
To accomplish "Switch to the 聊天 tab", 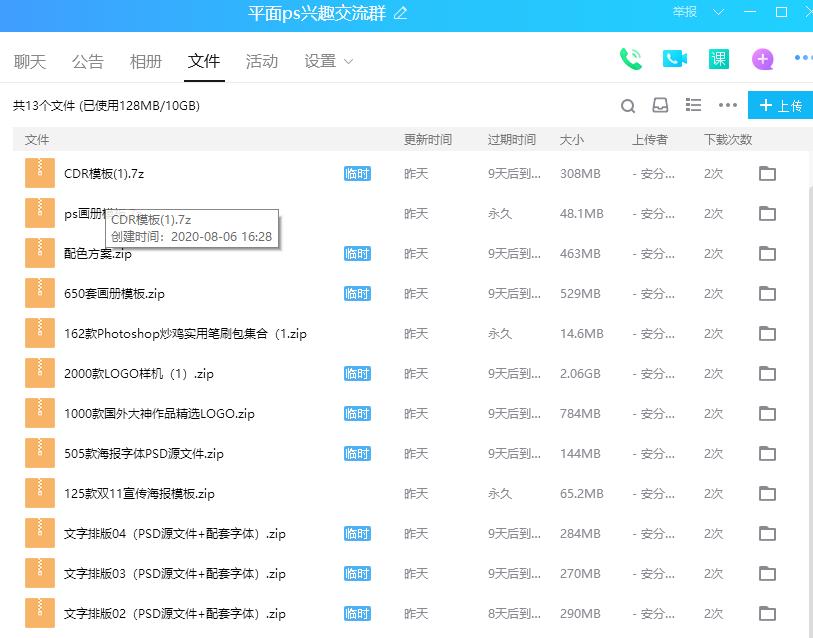I will (29, 61).
